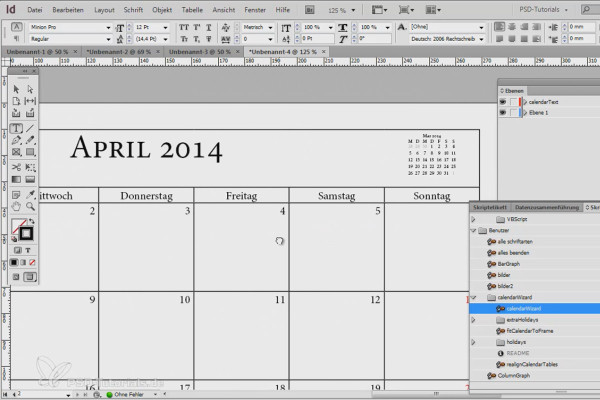
Task: Pick the Free Transform tool
Action: pyautogui.click(x=30, y=167)
